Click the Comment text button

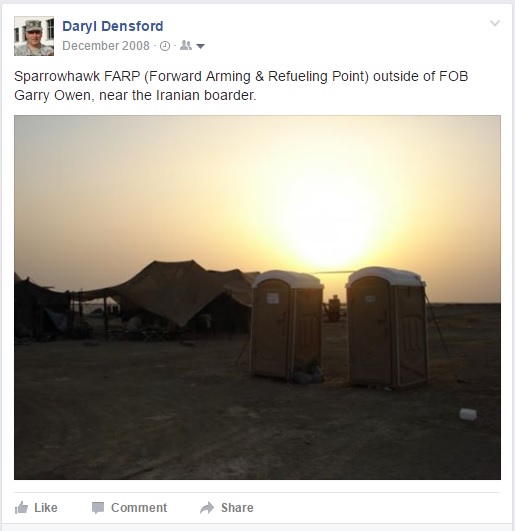pyautogui.click(x=139, y=508)
